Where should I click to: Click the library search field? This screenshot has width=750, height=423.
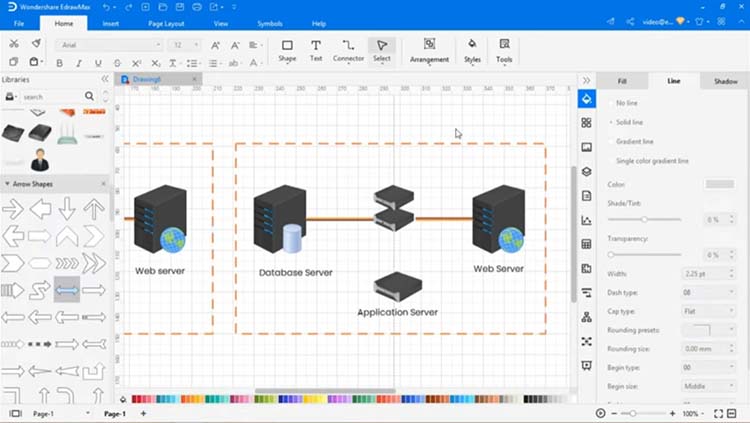[51, 97]
